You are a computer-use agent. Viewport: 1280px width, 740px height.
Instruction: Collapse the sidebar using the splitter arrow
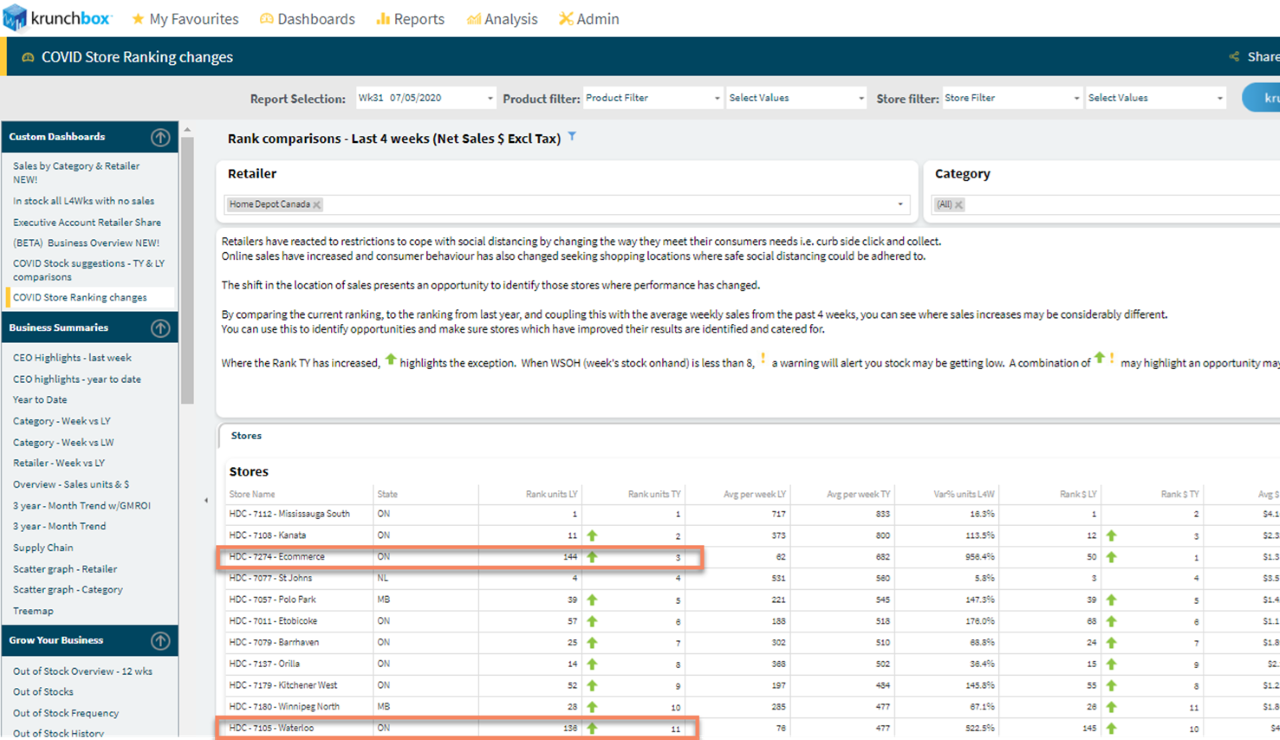tap(206, 500)
